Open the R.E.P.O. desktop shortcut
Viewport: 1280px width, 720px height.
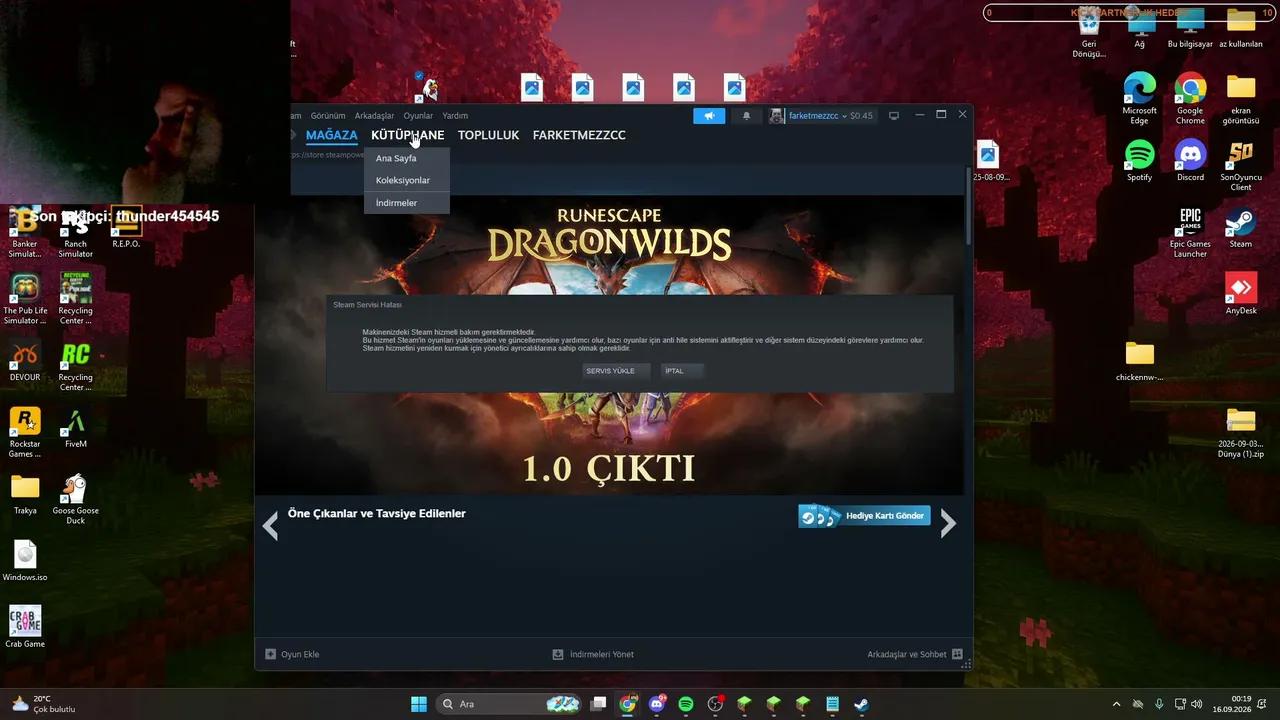(x=126, y=228)
